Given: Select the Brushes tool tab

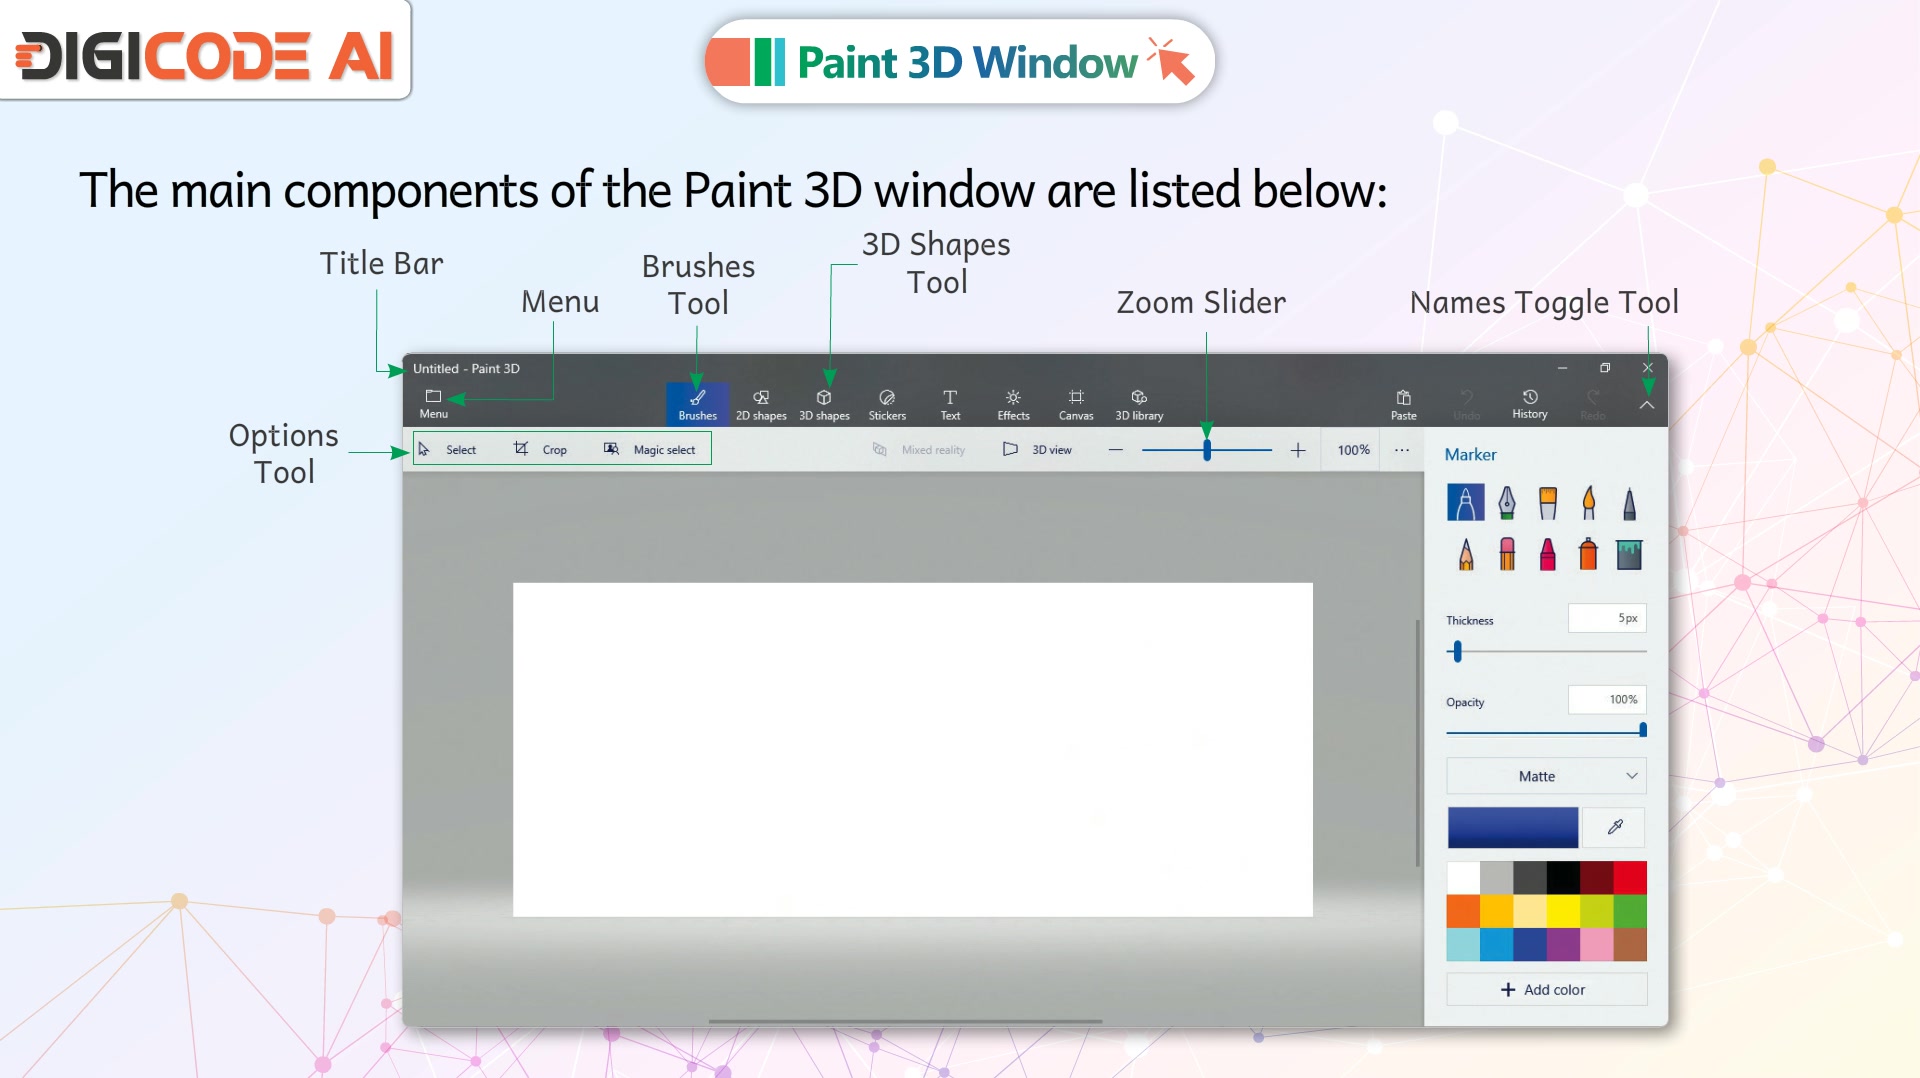Looking at the screenshot, I should (697, 405).
